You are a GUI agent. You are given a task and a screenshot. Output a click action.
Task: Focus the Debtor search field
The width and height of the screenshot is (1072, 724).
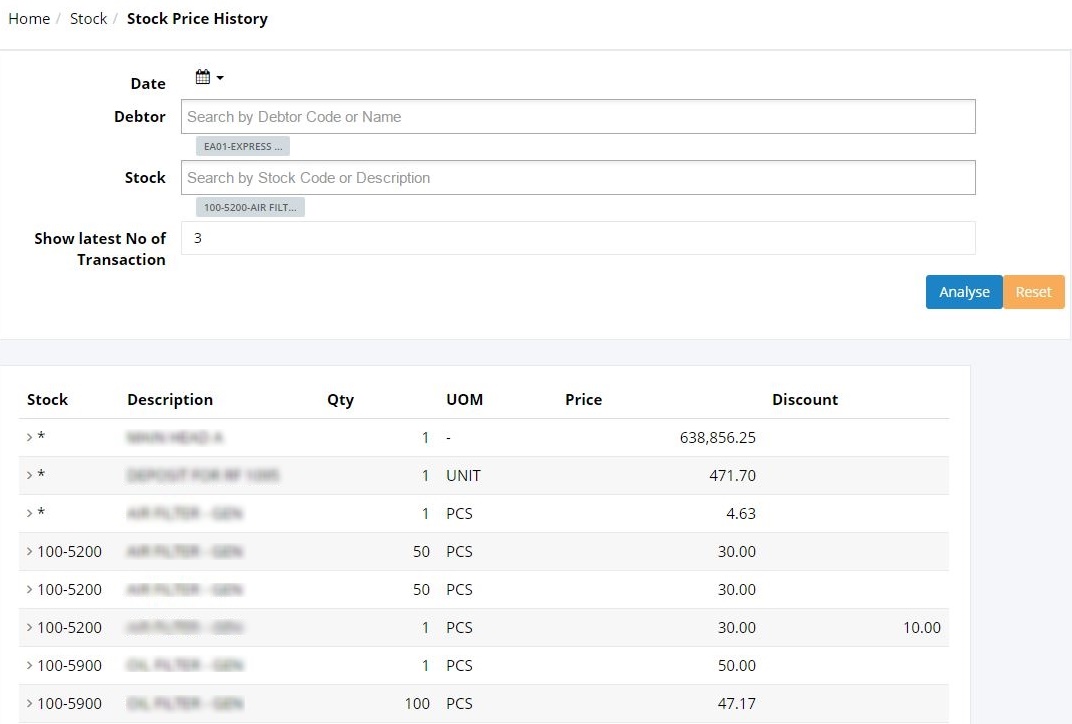[578, 117]
